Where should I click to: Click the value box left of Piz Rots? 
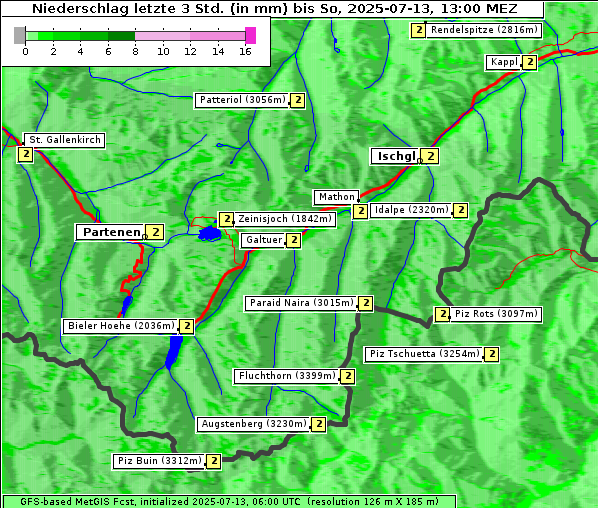point(442,315)
